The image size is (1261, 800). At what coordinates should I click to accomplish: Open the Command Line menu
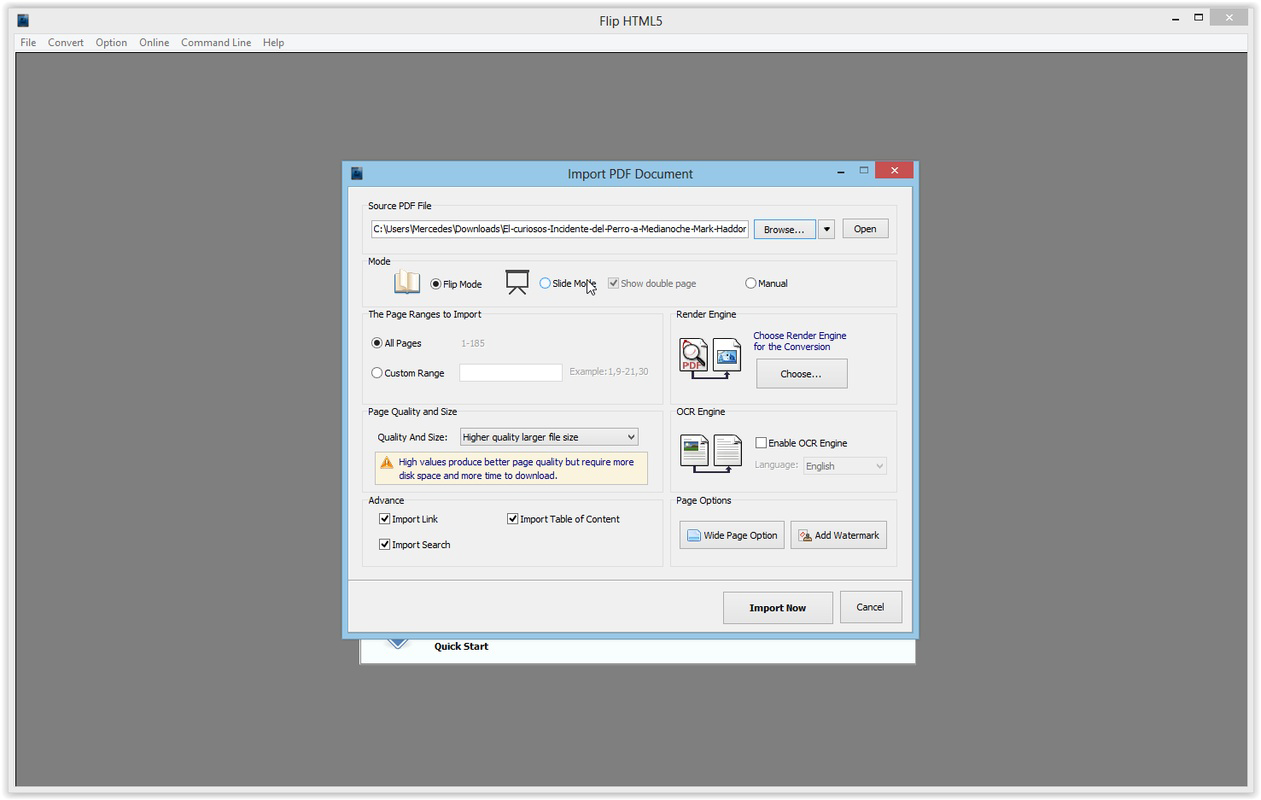[x=216, y=42]
